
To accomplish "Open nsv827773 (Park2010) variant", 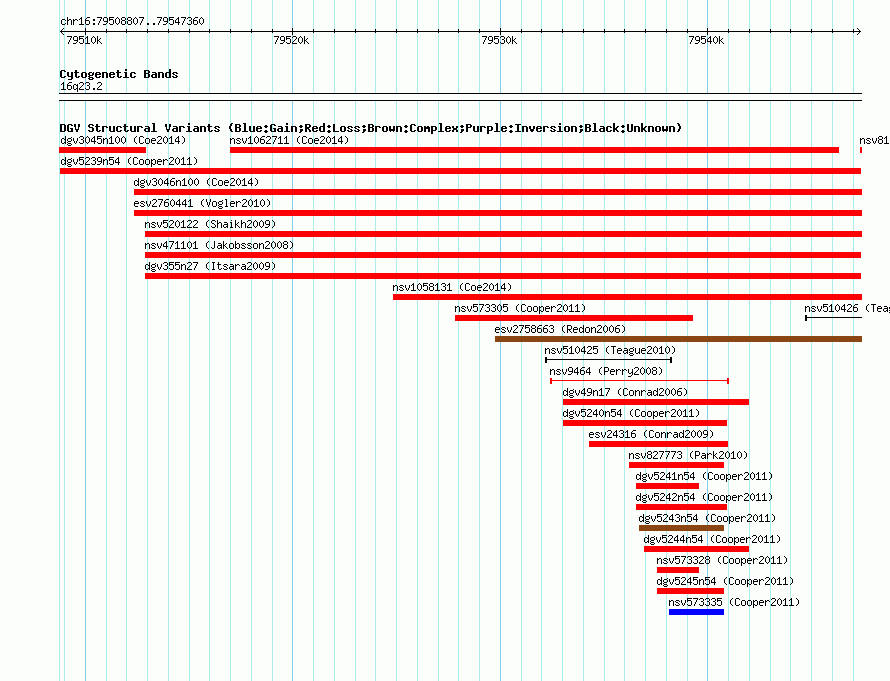I will coord(688,455).
